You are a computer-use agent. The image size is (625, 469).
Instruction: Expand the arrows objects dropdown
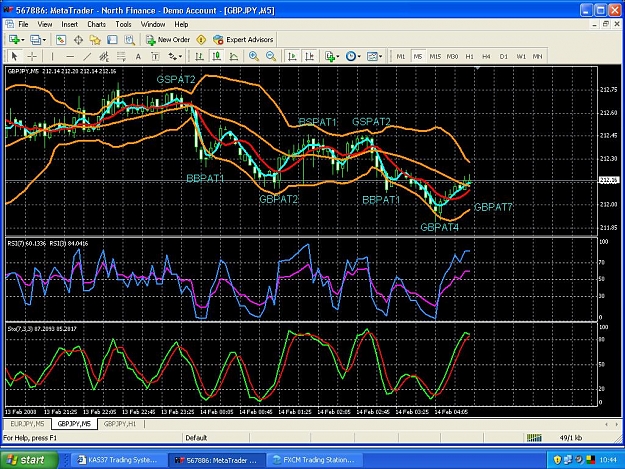tap(180, 57)
